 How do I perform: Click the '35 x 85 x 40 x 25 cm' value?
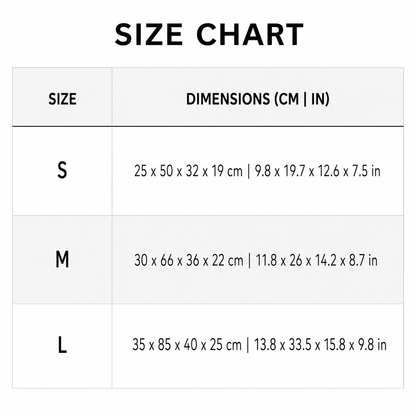187,344
